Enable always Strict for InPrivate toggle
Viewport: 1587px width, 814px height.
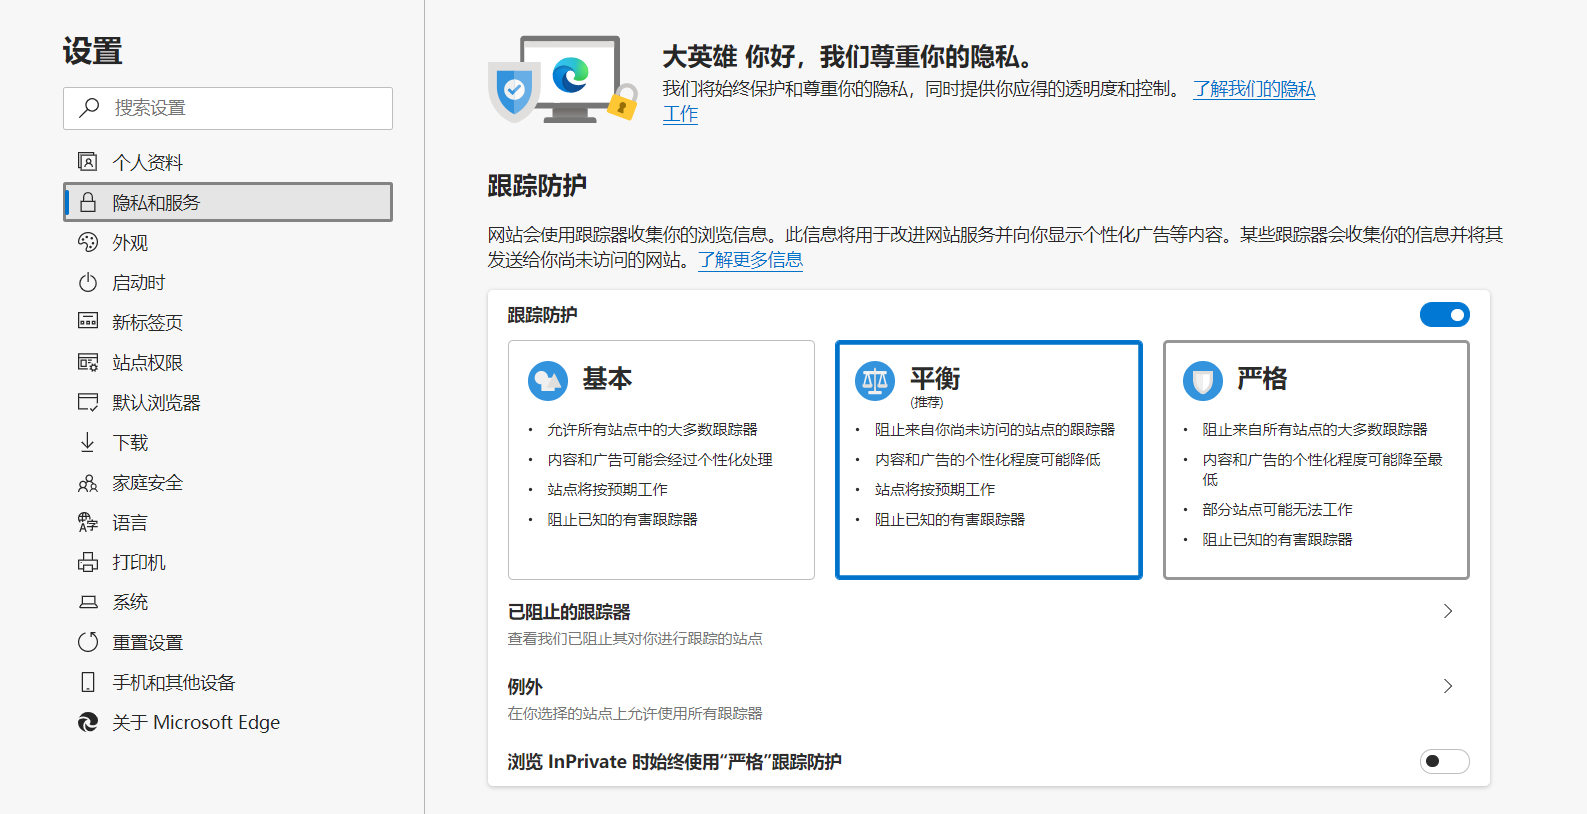point(1444,761)
